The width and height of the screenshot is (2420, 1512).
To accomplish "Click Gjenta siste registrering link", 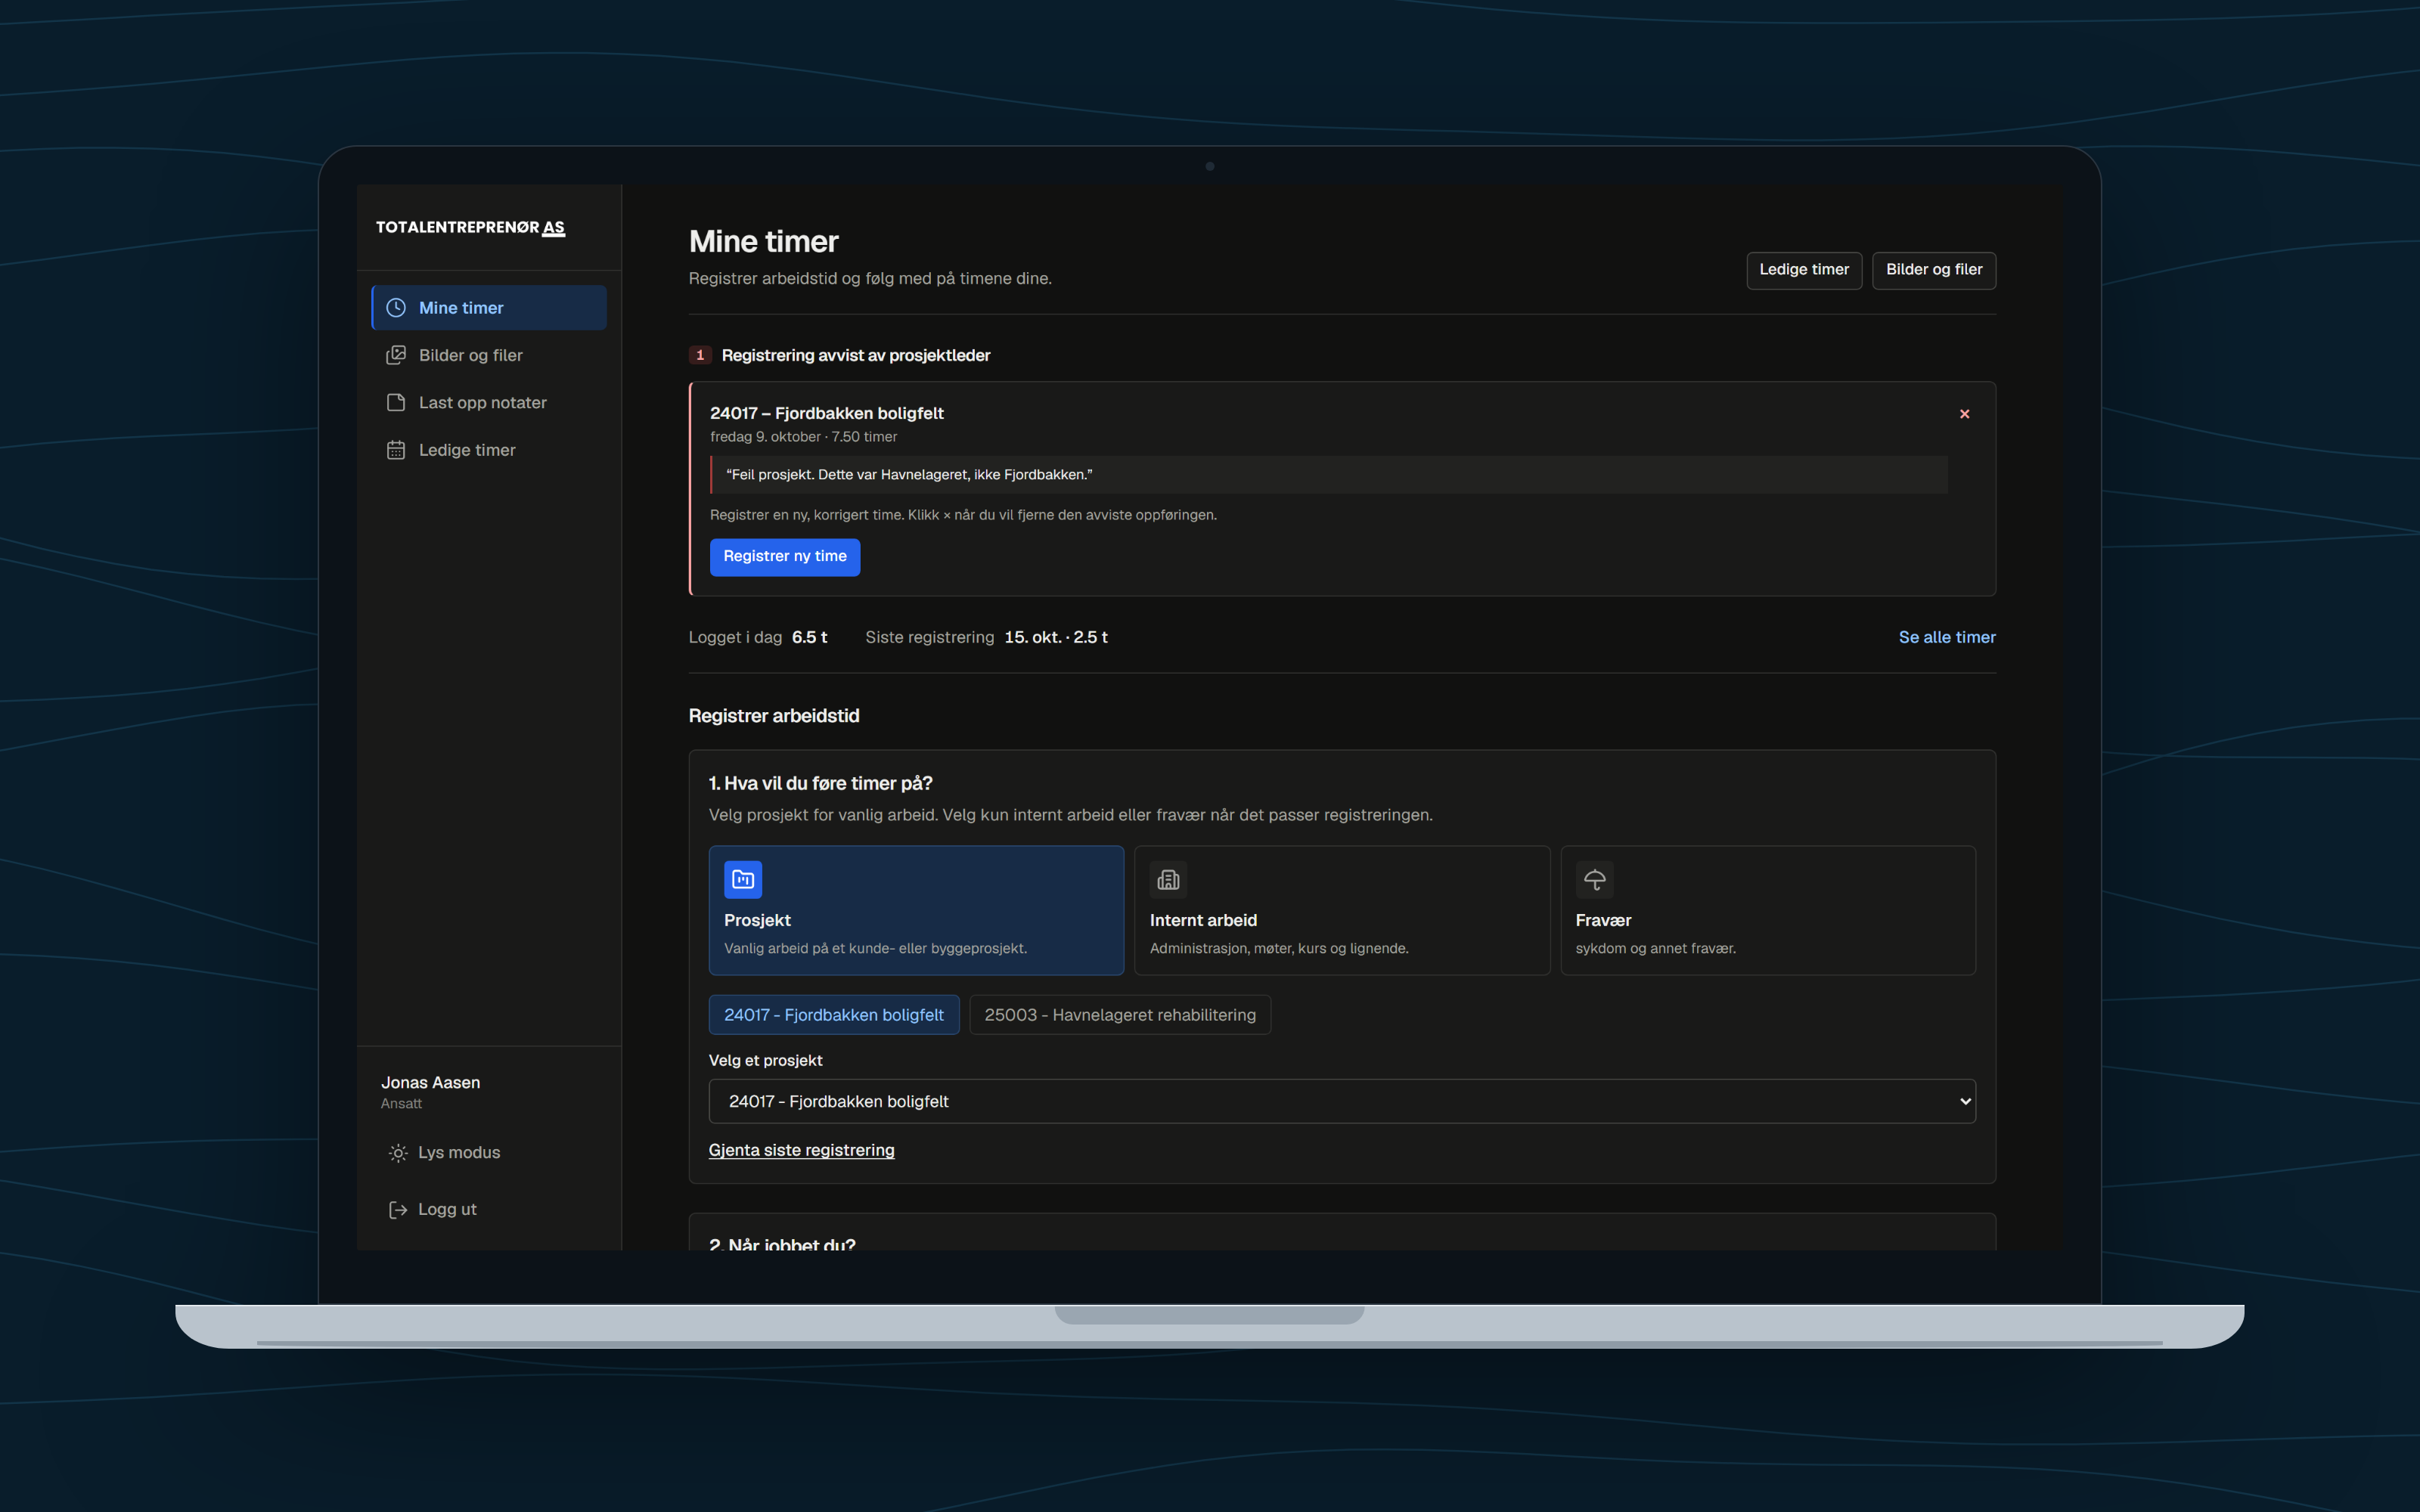I will [801, 1150].
